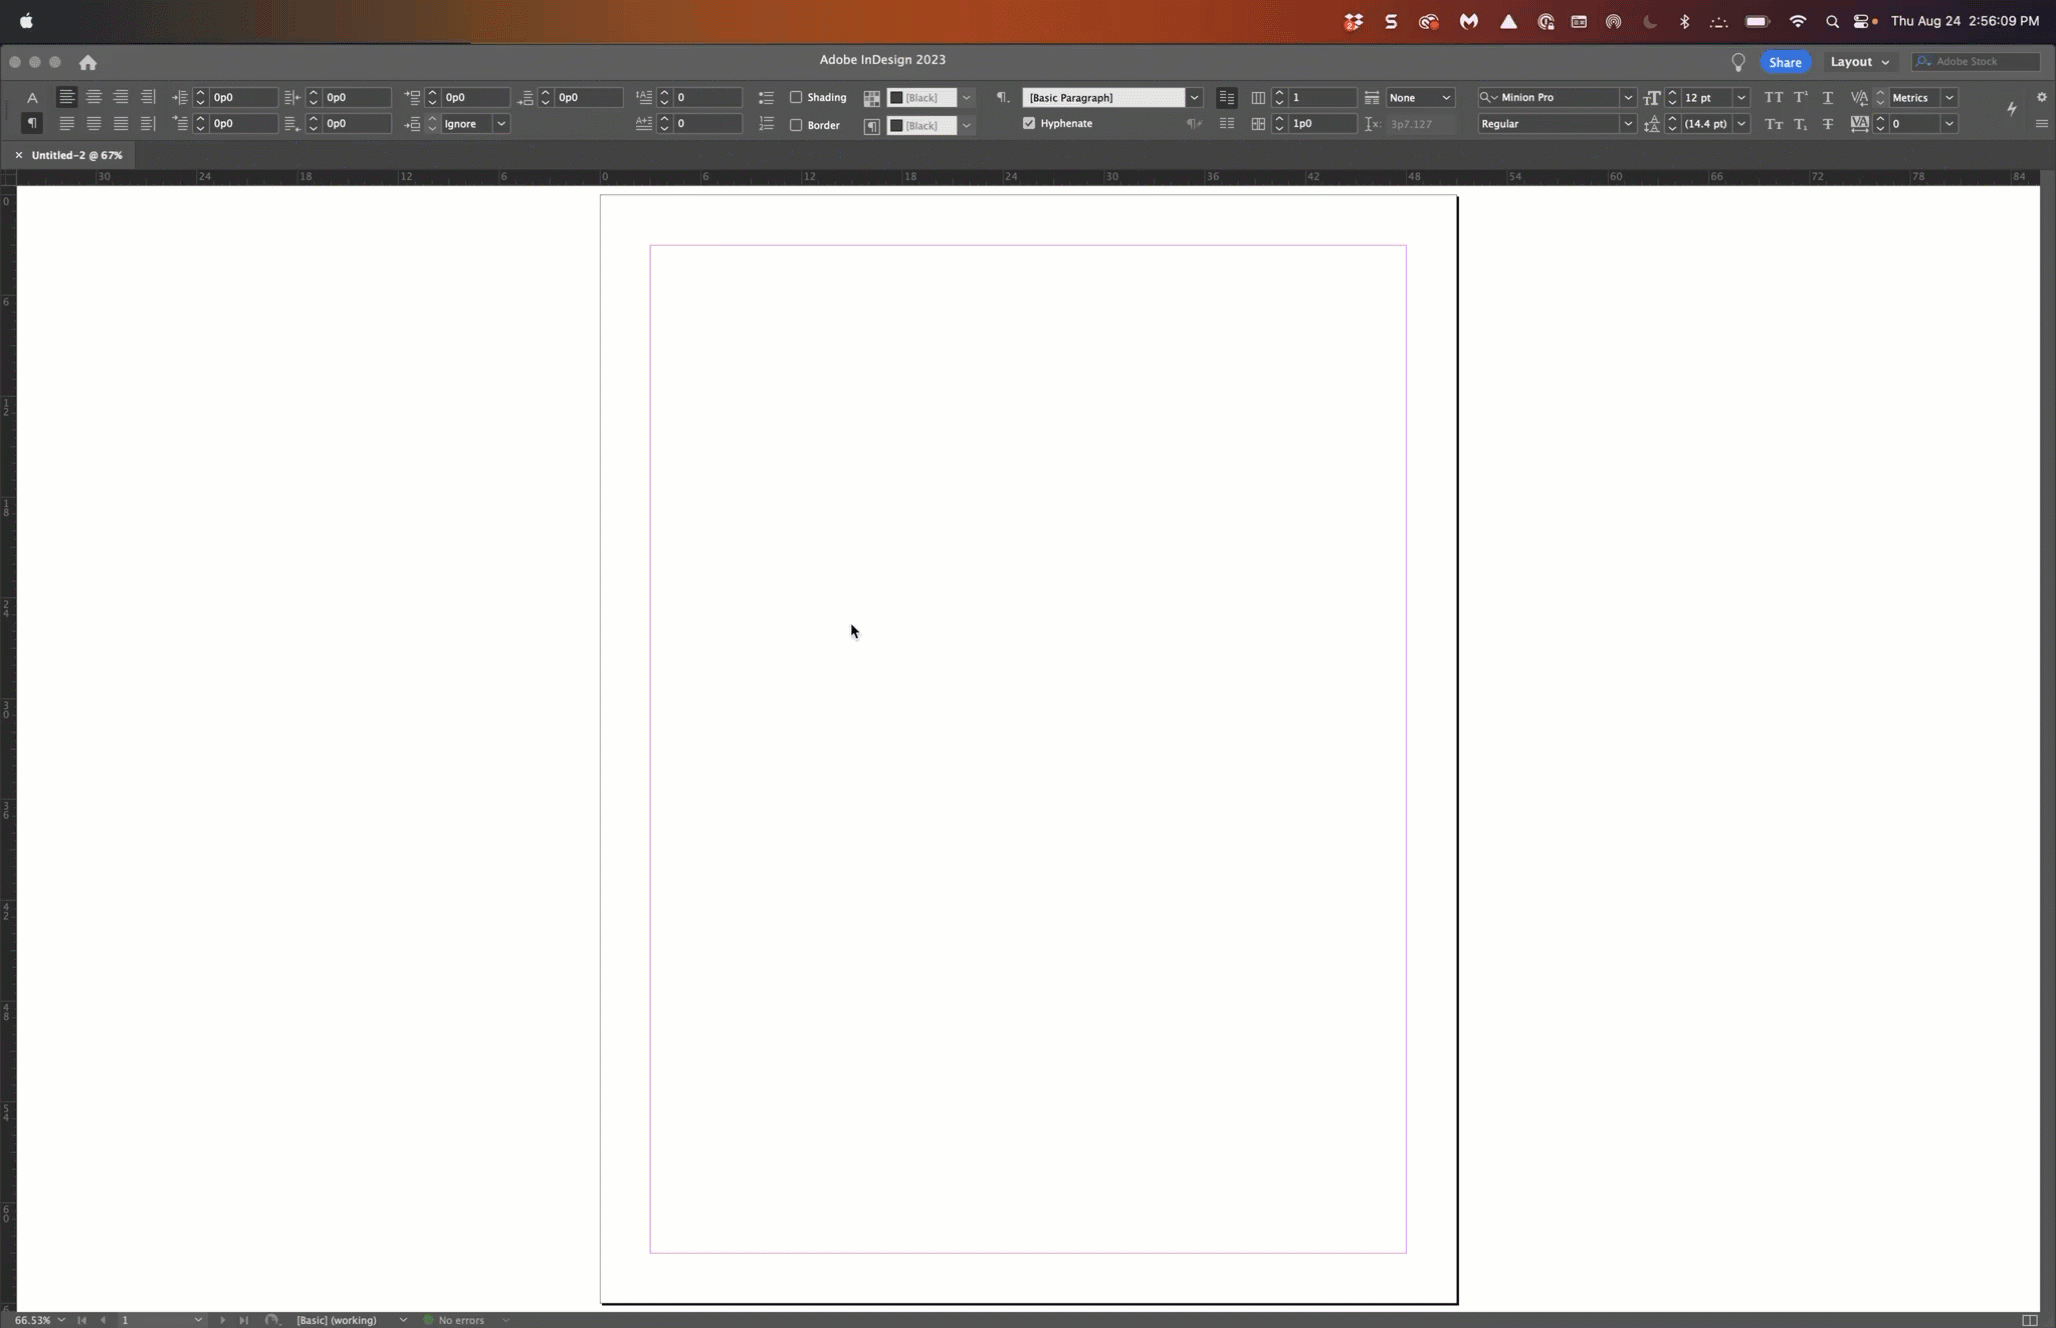2056x1328 pixels.
Task: Open the Layout workspace dropdown
Action: pos(1859,62)
